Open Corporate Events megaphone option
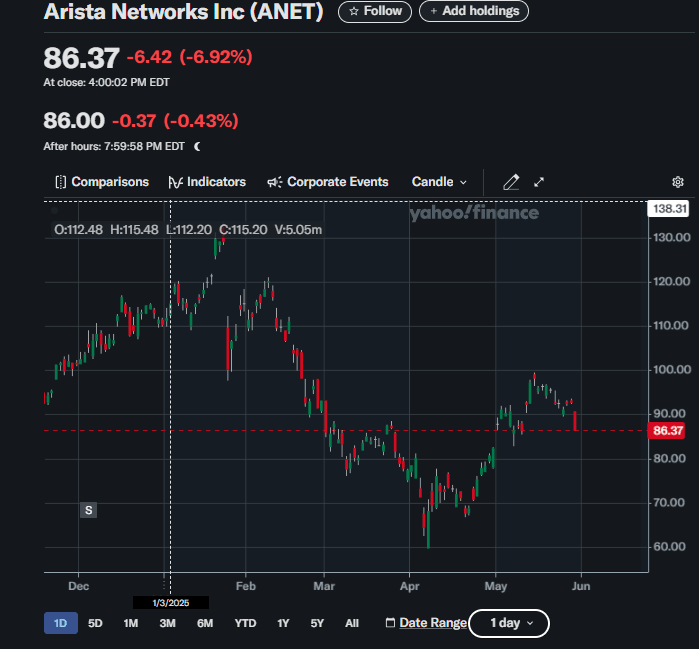This screenshot has width=699, height=649. 328,182
